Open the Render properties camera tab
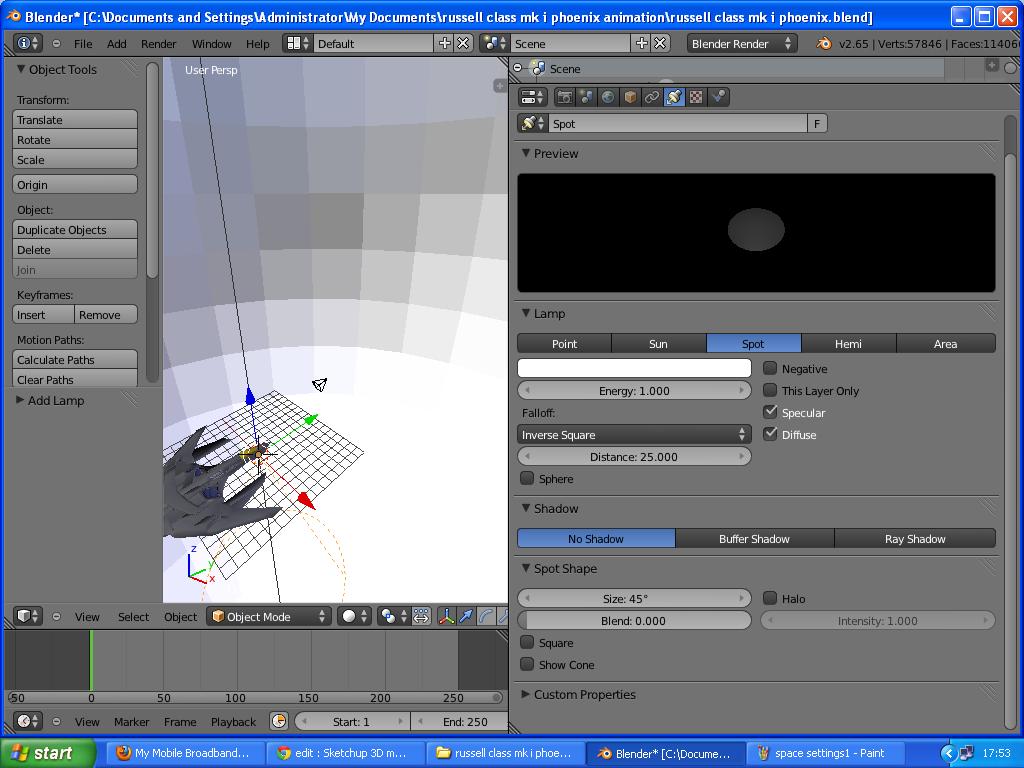This screenshot has height=768, width=1024. point(565,97)
